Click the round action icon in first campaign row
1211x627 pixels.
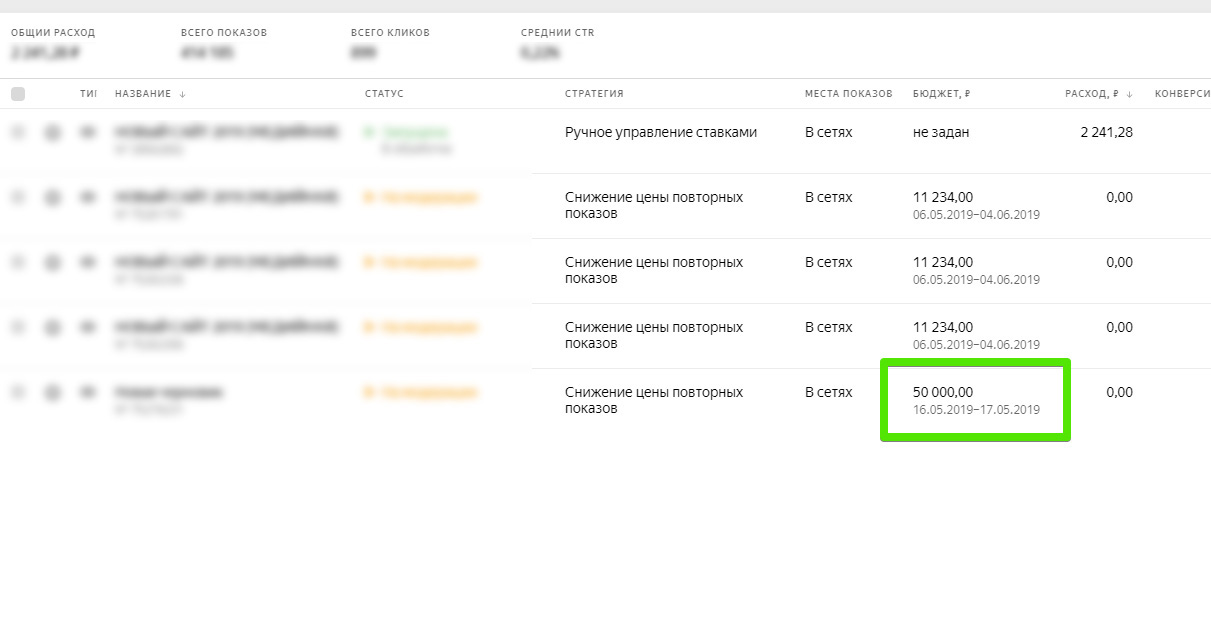[53, 132]
